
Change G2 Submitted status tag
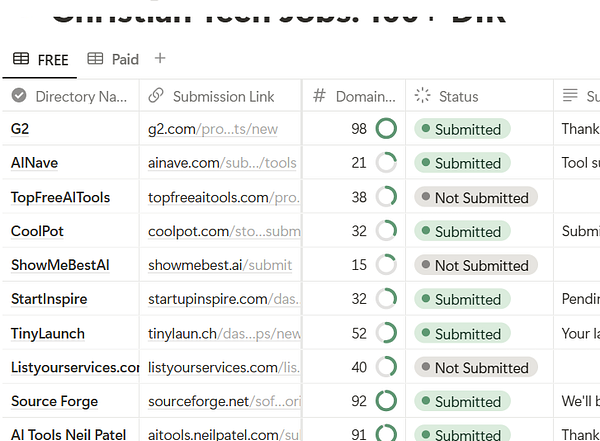coord(462,129)
